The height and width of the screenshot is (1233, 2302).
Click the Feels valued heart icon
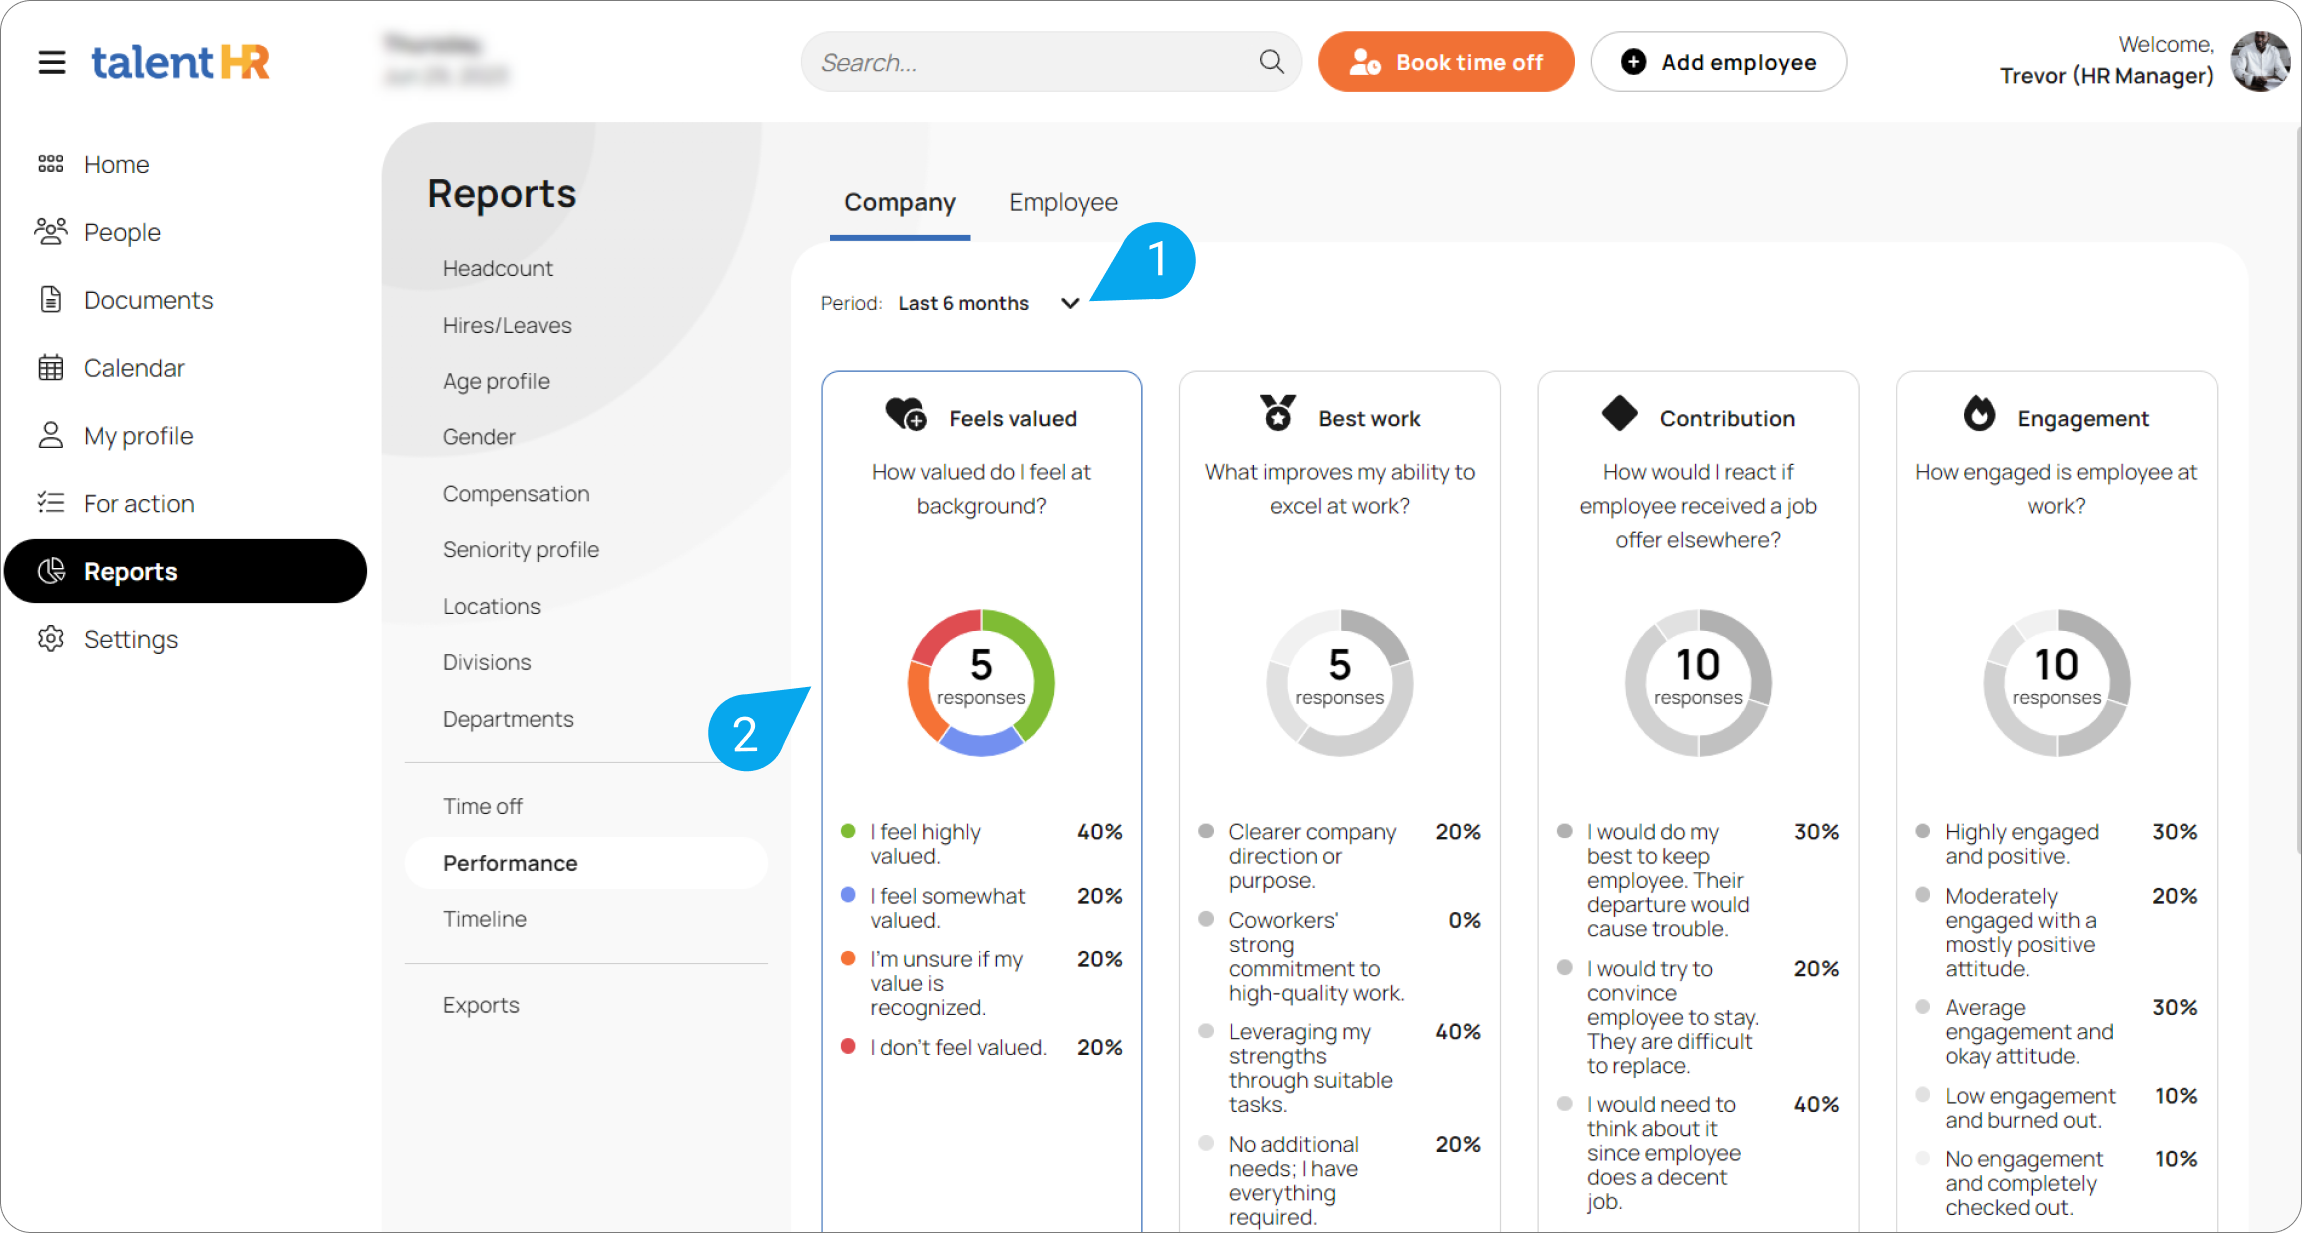click(906, 414)
